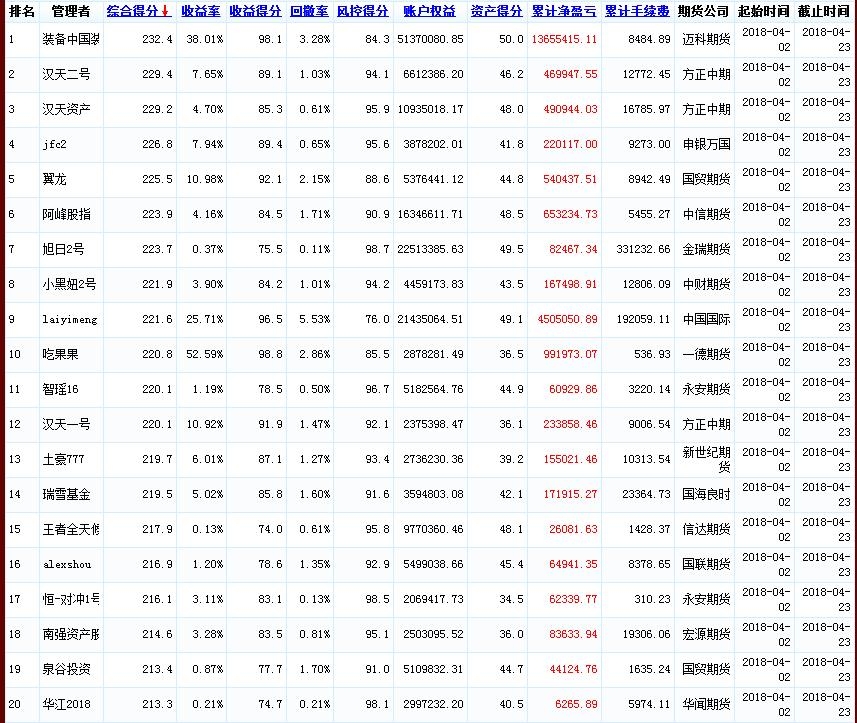Screen dimensions: 857x723
Task: Click the red sort arrow beside 综合得分
Action: (166, 12)
